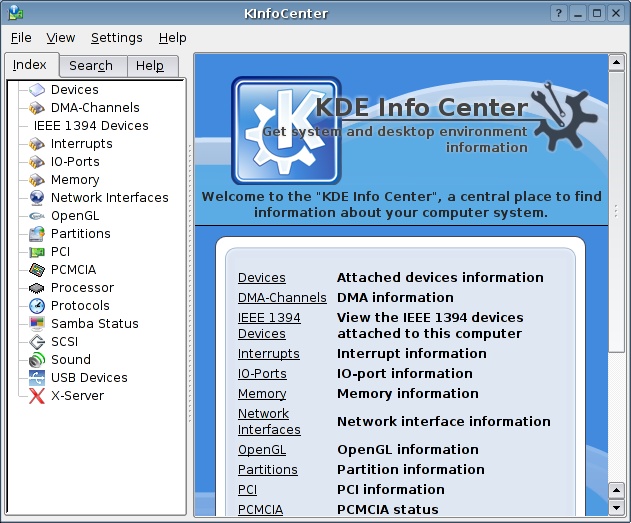631x523 pixels.
Task: Switch to the Help tab in sidebar
Action: pyautogui.click(x=153, y=66)
